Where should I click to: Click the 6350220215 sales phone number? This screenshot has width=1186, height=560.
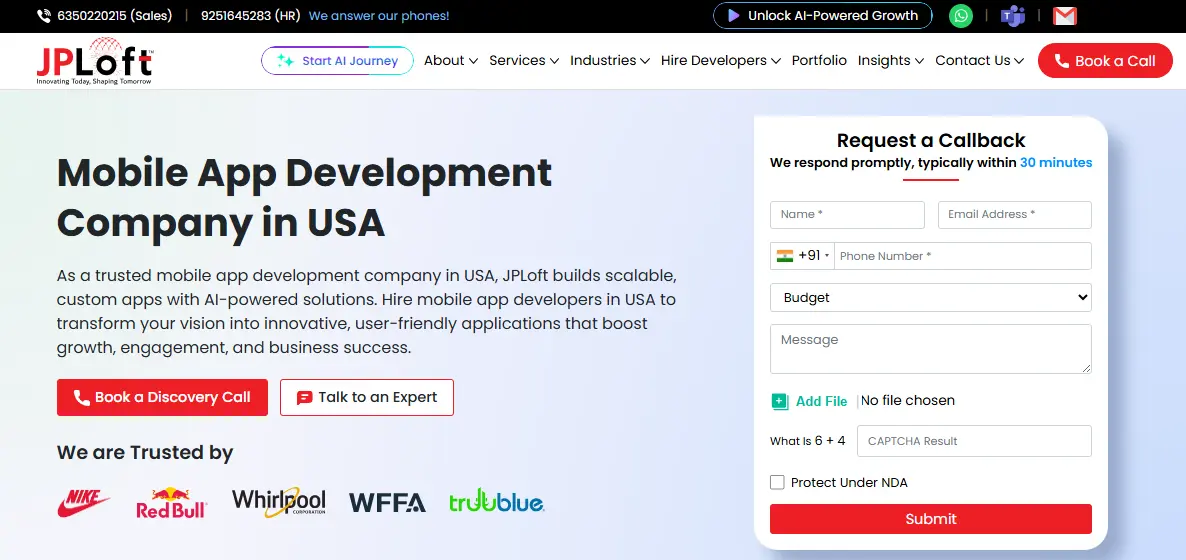click(114, 16)
